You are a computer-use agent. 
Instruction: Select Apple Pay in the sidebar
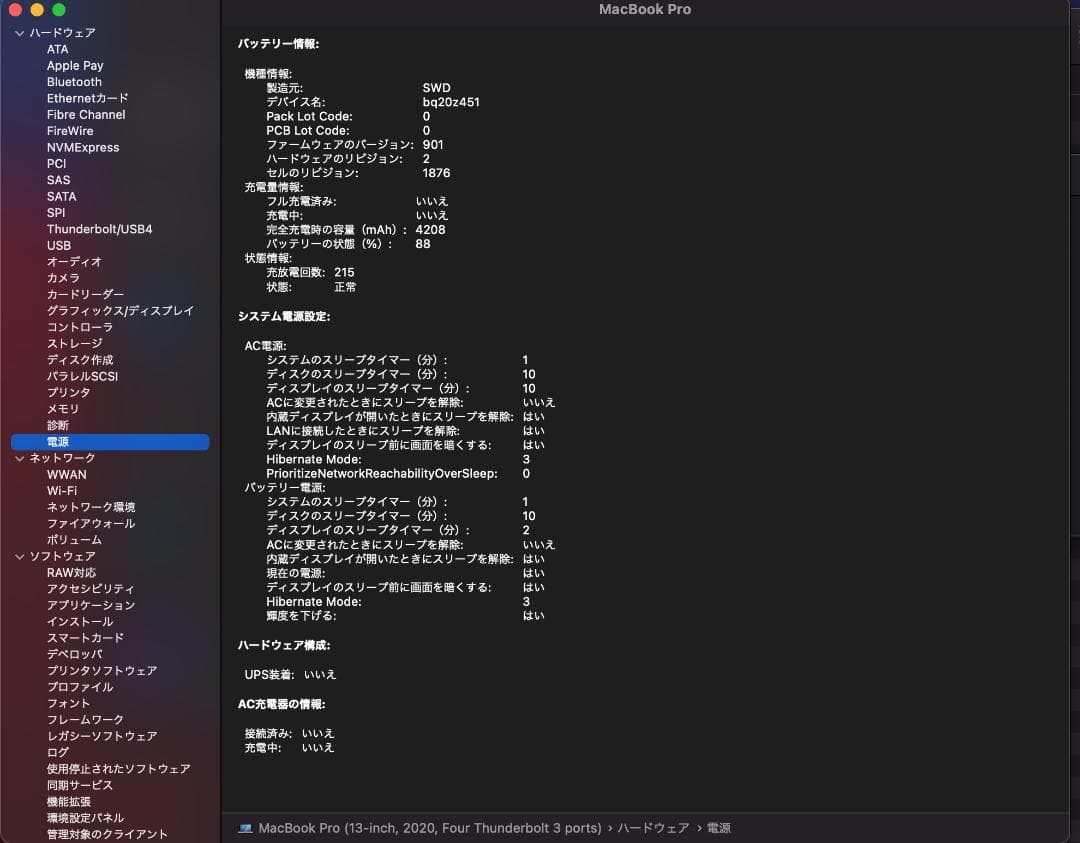click(x=75, y=65)
